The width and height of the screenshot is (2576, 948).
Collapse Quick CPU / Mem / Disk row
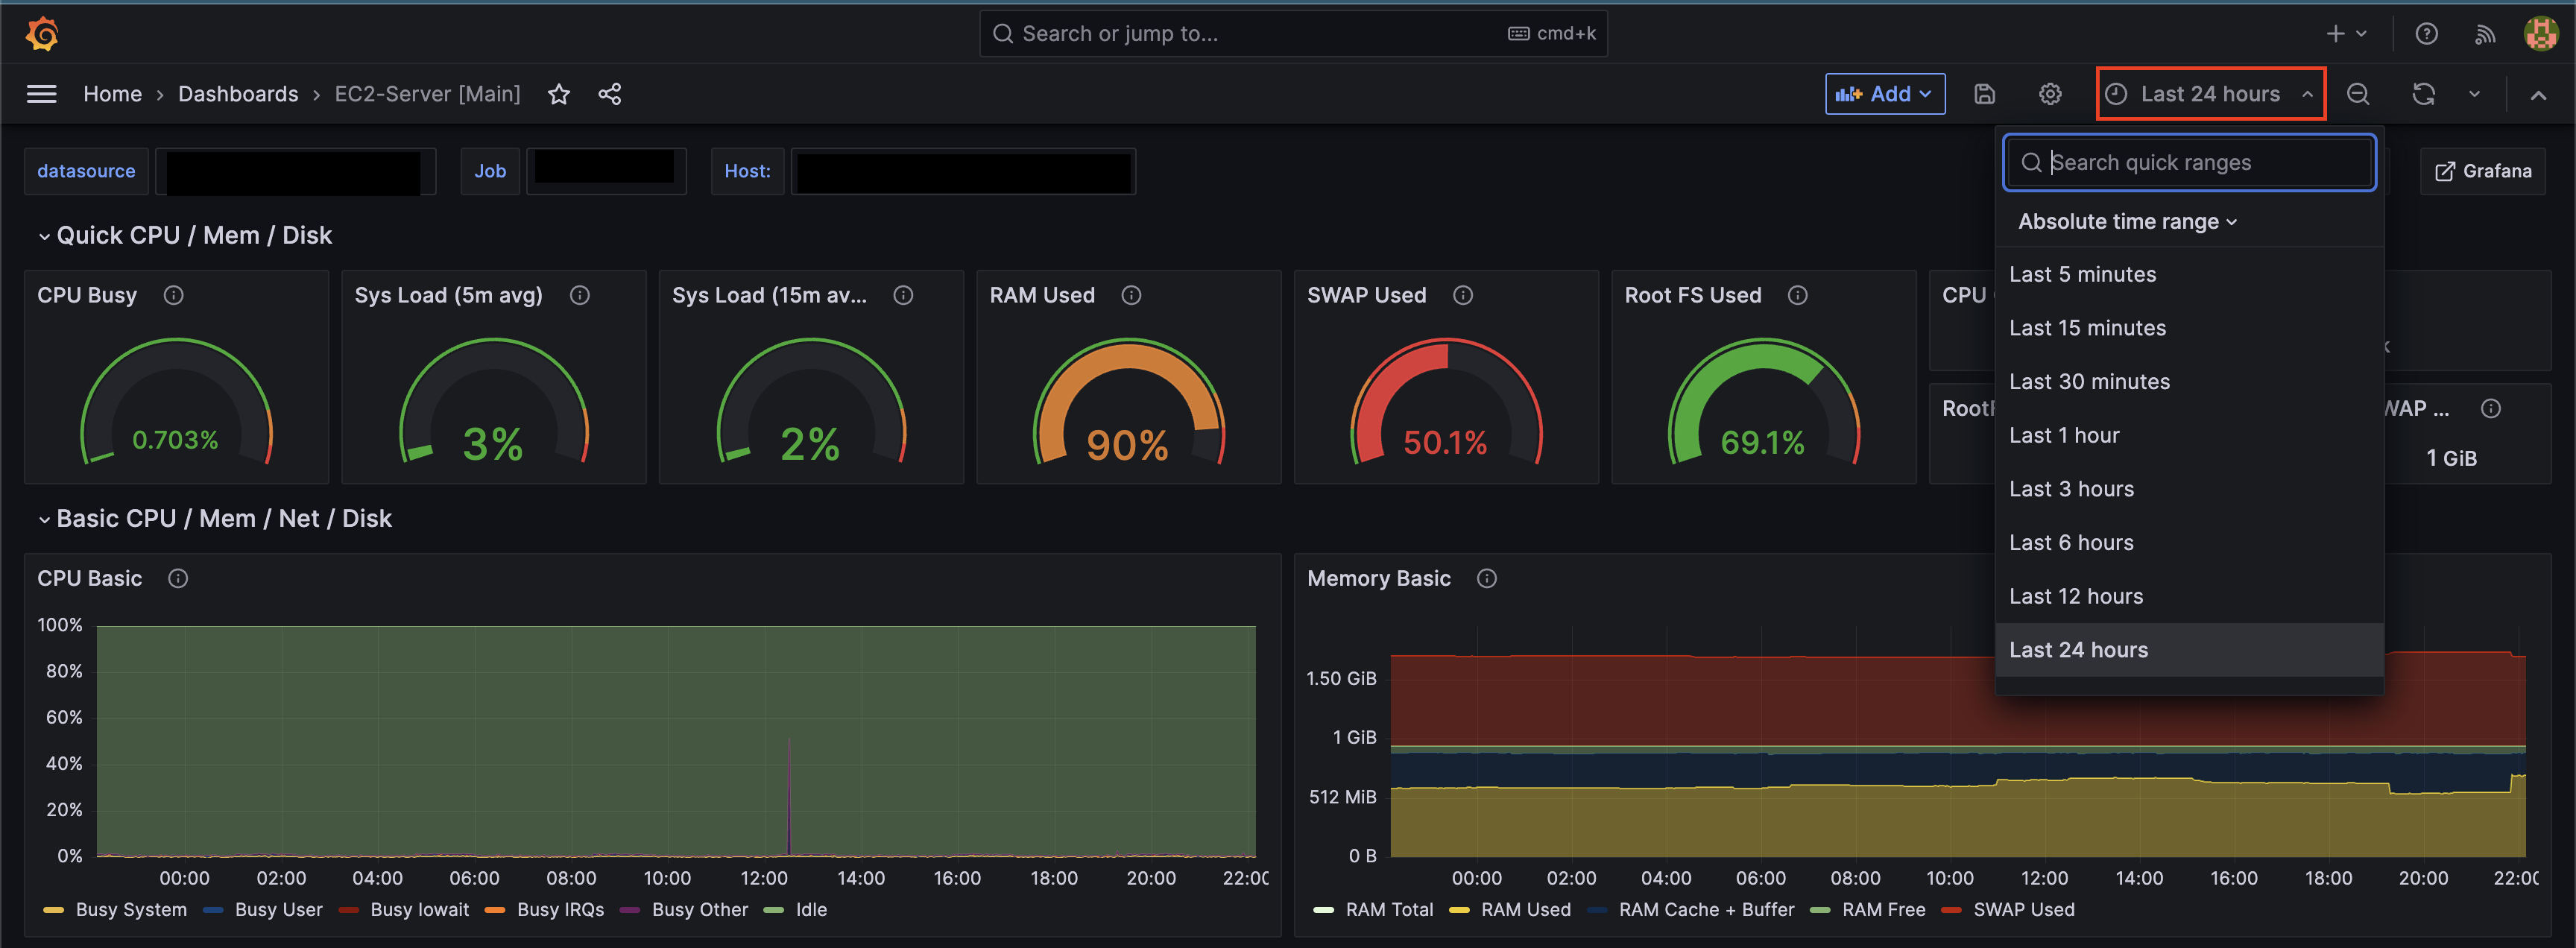44,236
